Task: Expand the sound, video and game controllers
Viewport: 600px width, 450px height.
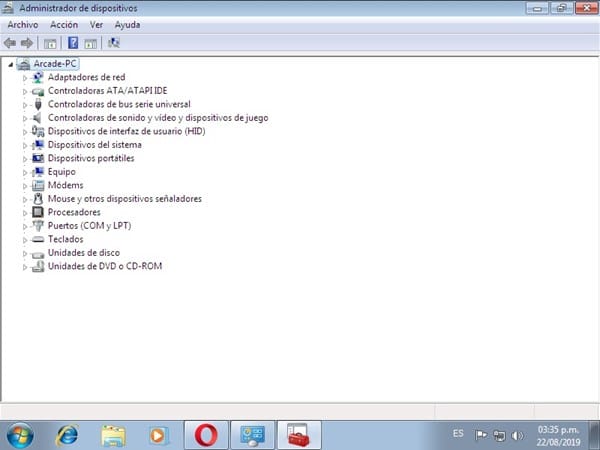Action: (x=25, y=119)
